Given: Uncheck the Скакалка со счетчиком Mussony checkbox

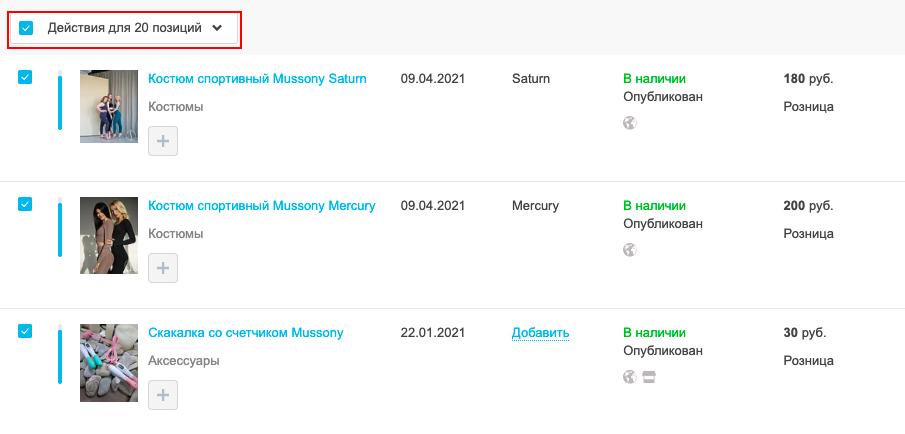Looking at the screenshot, I should tap(25, 331).
